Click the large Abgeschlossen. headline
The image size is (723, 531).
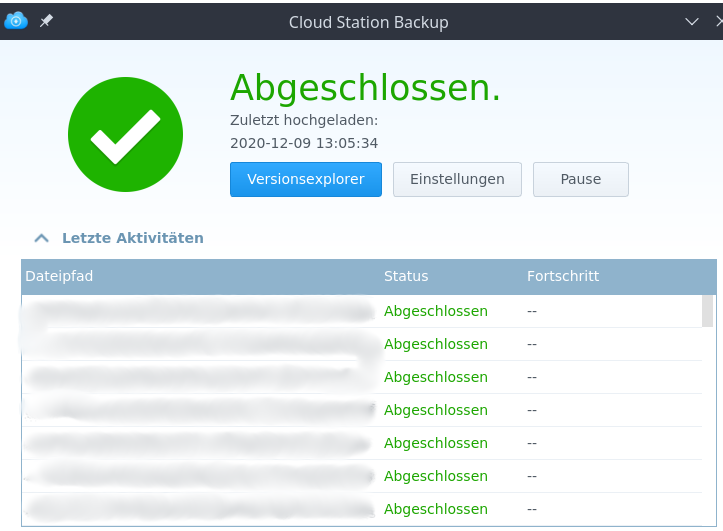tap(365, 87)
